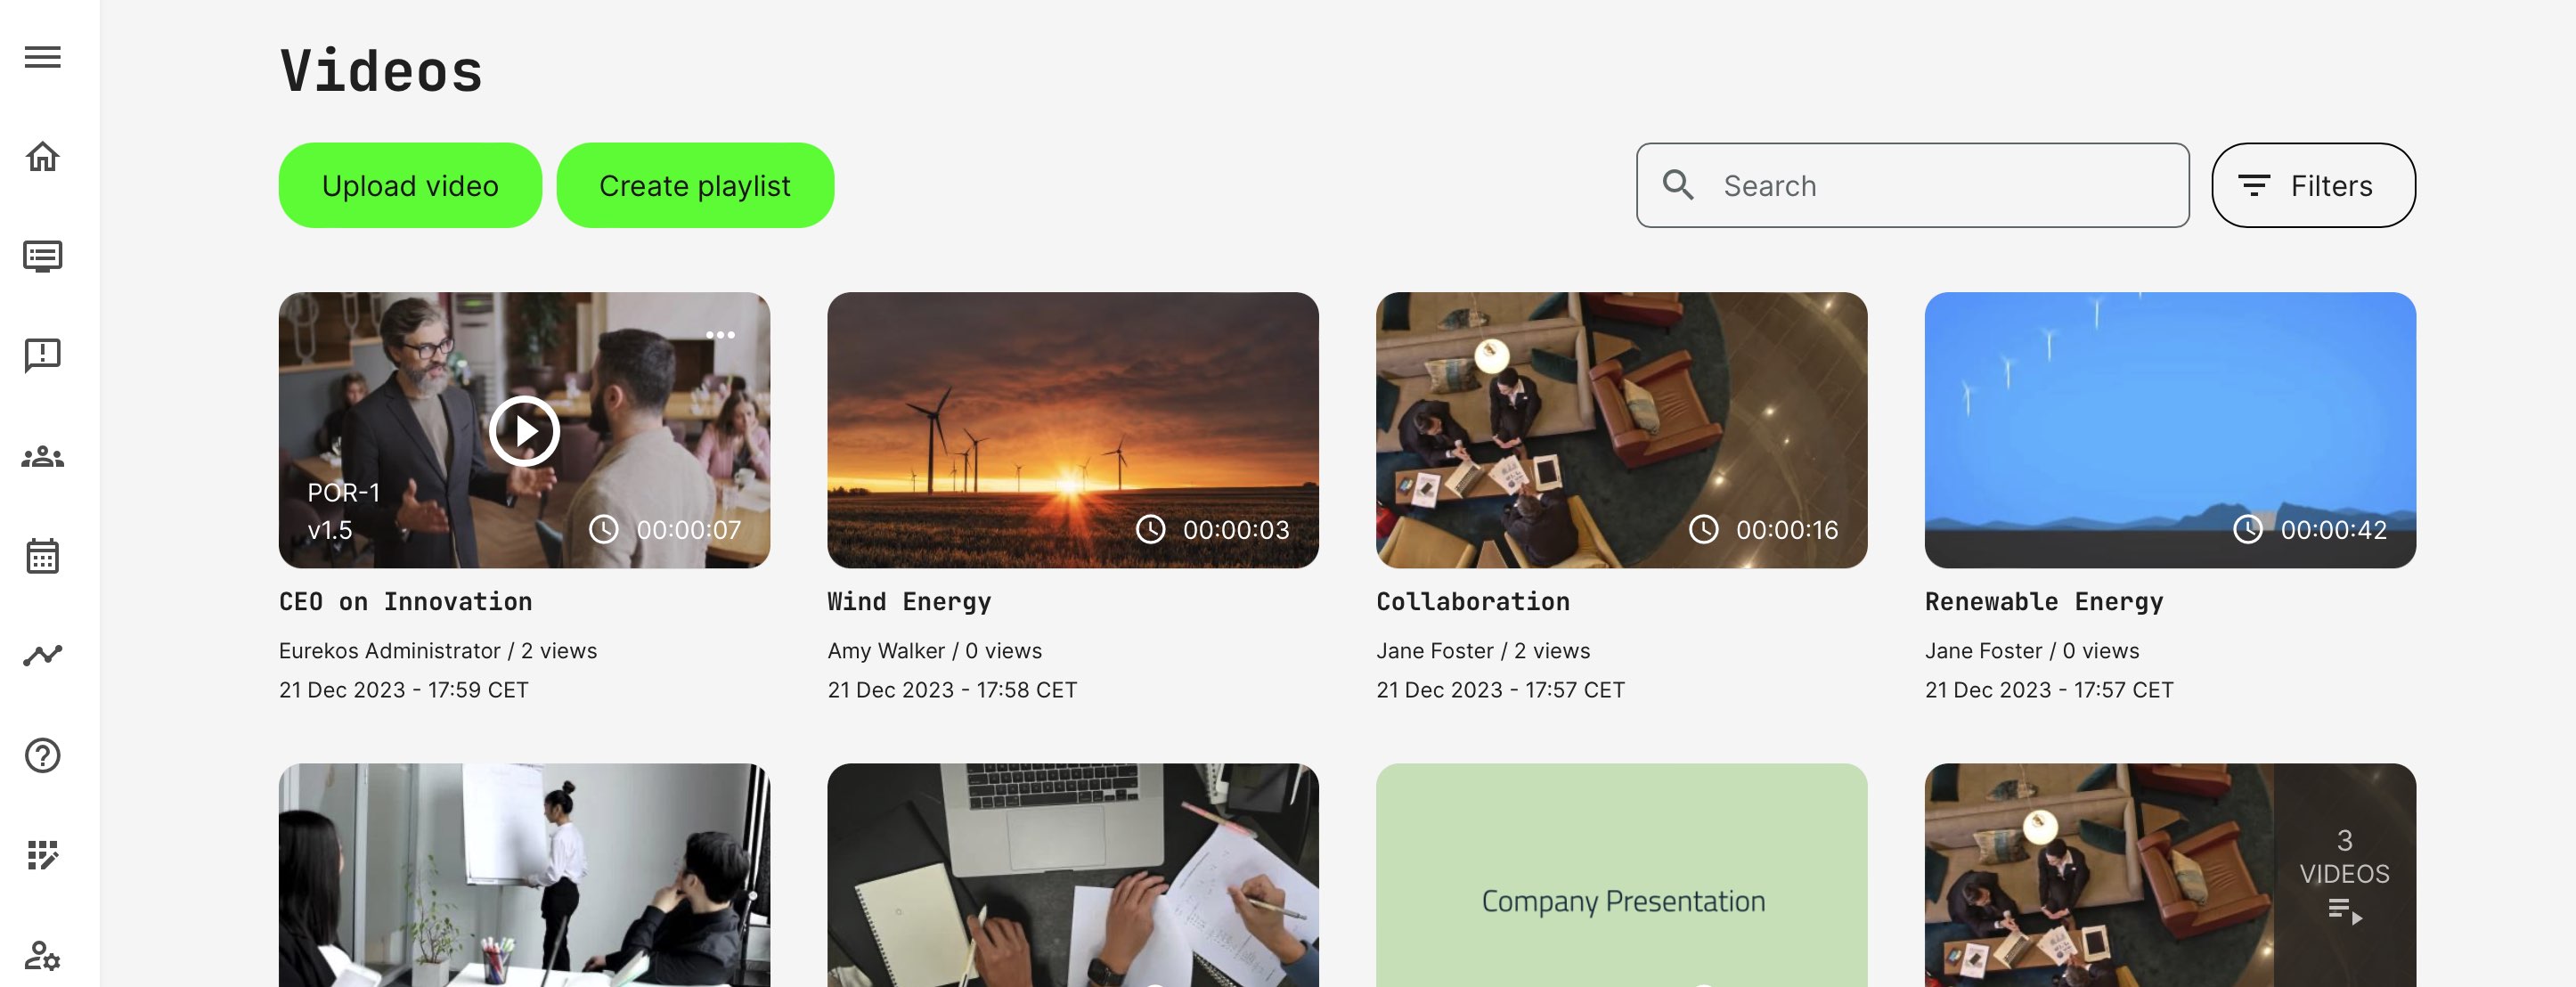
Task: Click the Upload video button
Action: (410, 186)
